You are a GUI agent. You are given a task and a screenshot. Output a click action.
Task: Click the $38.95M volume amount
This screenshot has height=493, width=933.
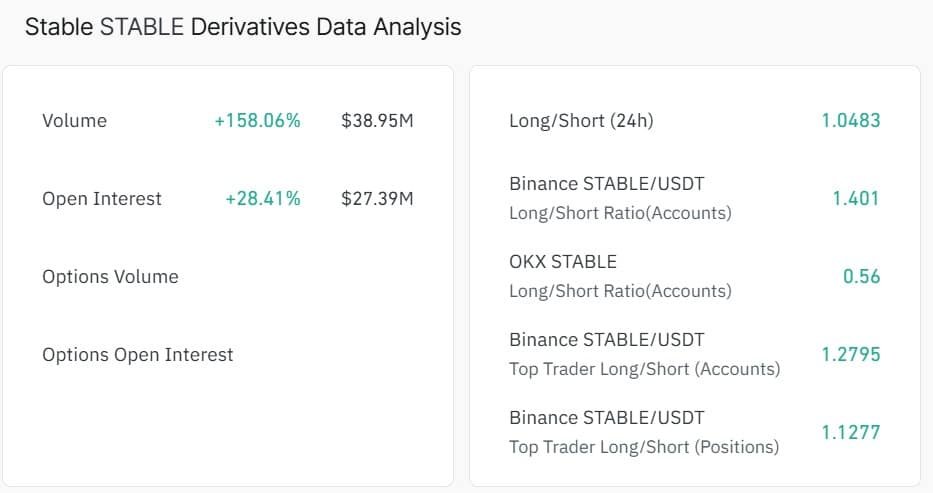tap(377, 121)
